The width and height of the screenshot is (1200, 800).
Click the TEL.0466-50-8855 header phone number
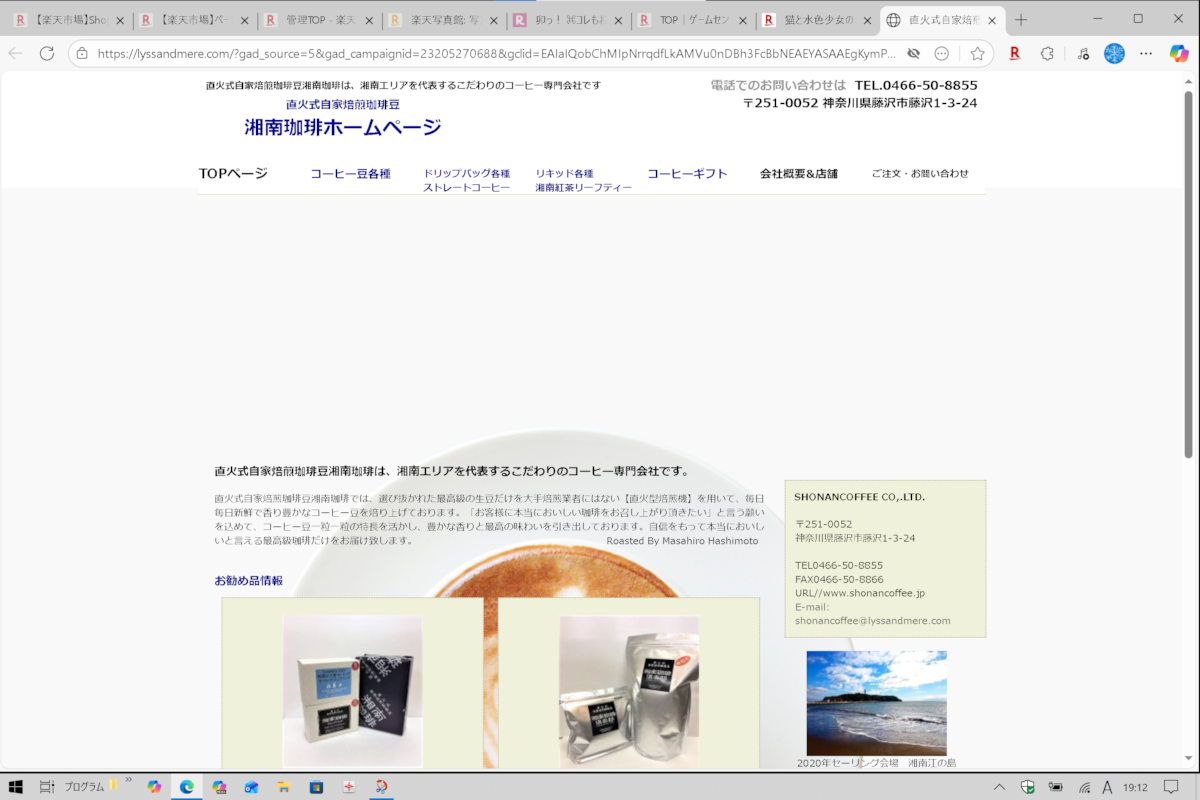click(916, 86)
